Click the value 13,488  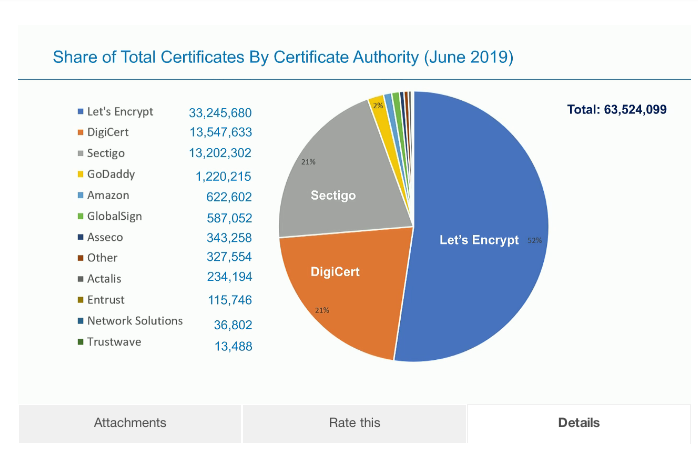tap(234, 346)
